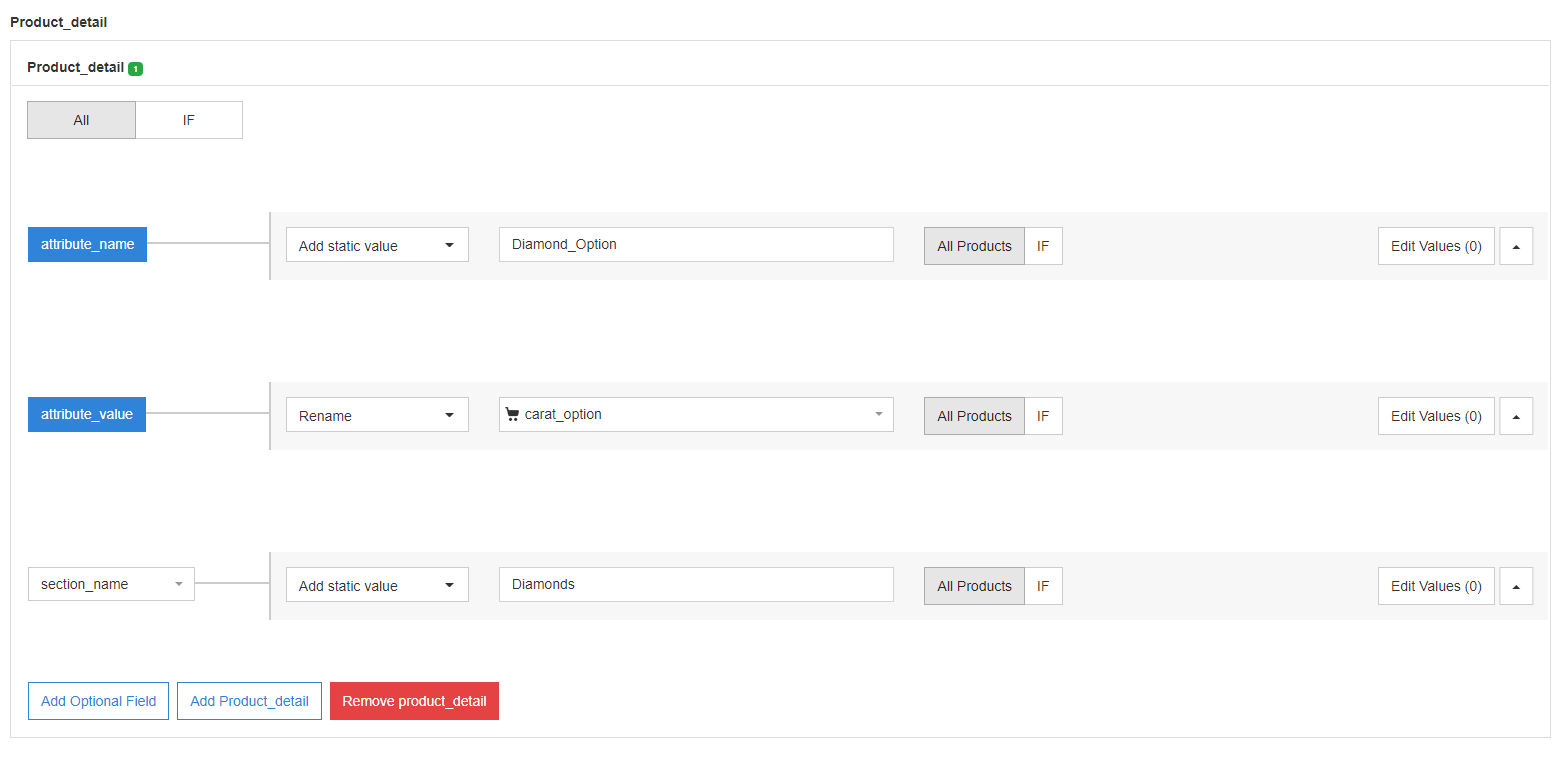The width and height of the screenshot is (1566, 765).
Task: Open the section_name field selector dropdown
Action: click(111, 584)
